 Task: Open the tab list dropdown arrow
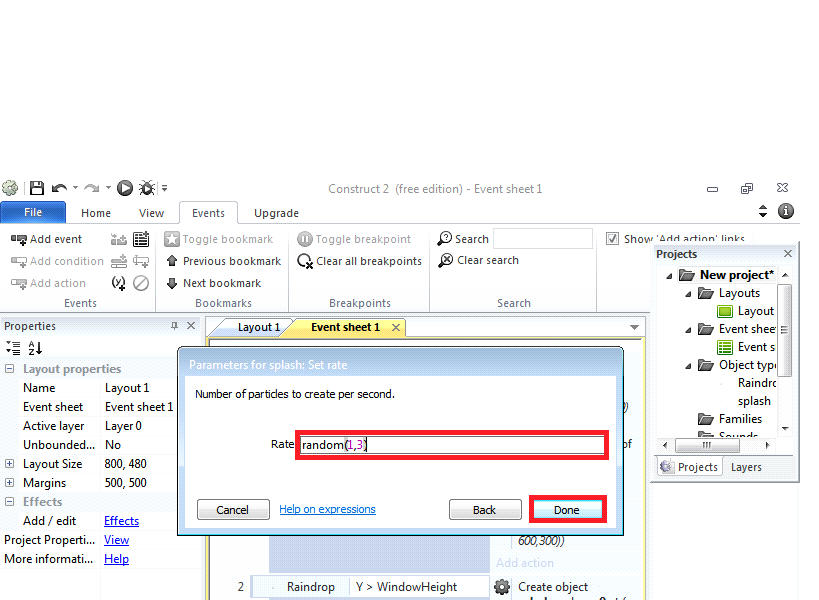[x=634, y=327]
